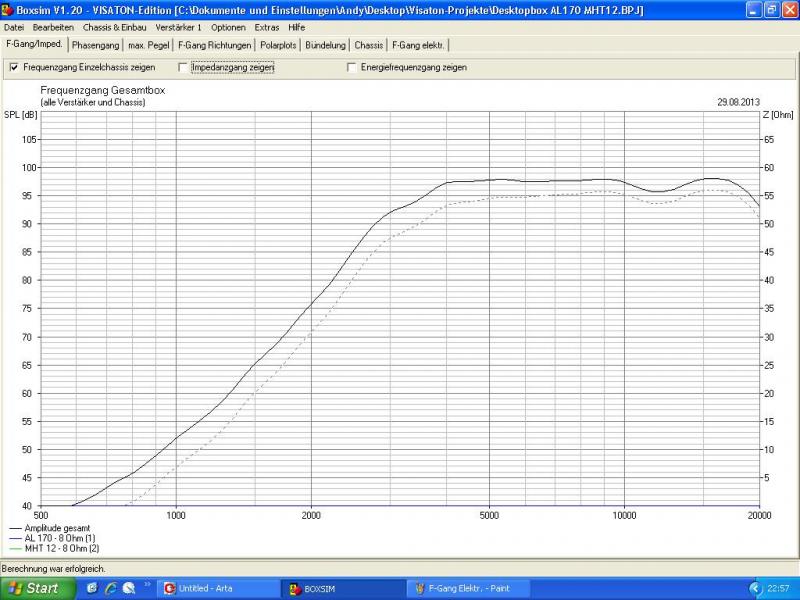This screenshot has width=800, height=600.
Task: Click the second Quick Launch icon in the taskbar
Action: tap(110, 588)
